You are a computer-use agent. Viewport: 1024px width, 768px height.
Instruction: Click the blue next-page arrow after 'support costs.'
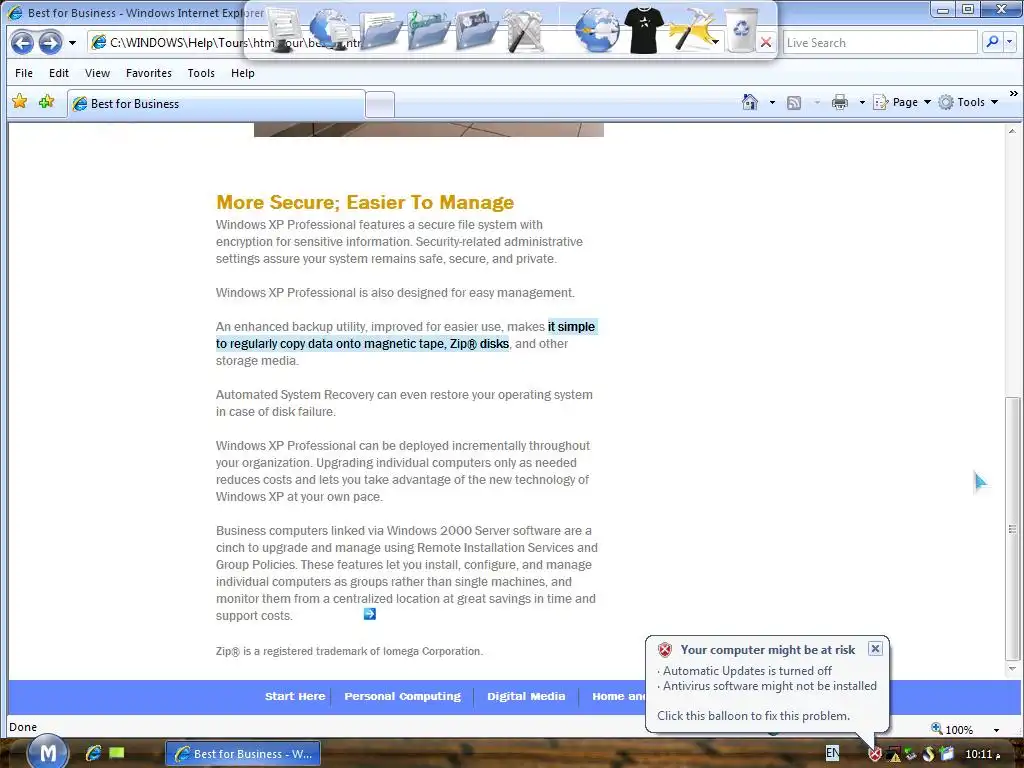370,614
